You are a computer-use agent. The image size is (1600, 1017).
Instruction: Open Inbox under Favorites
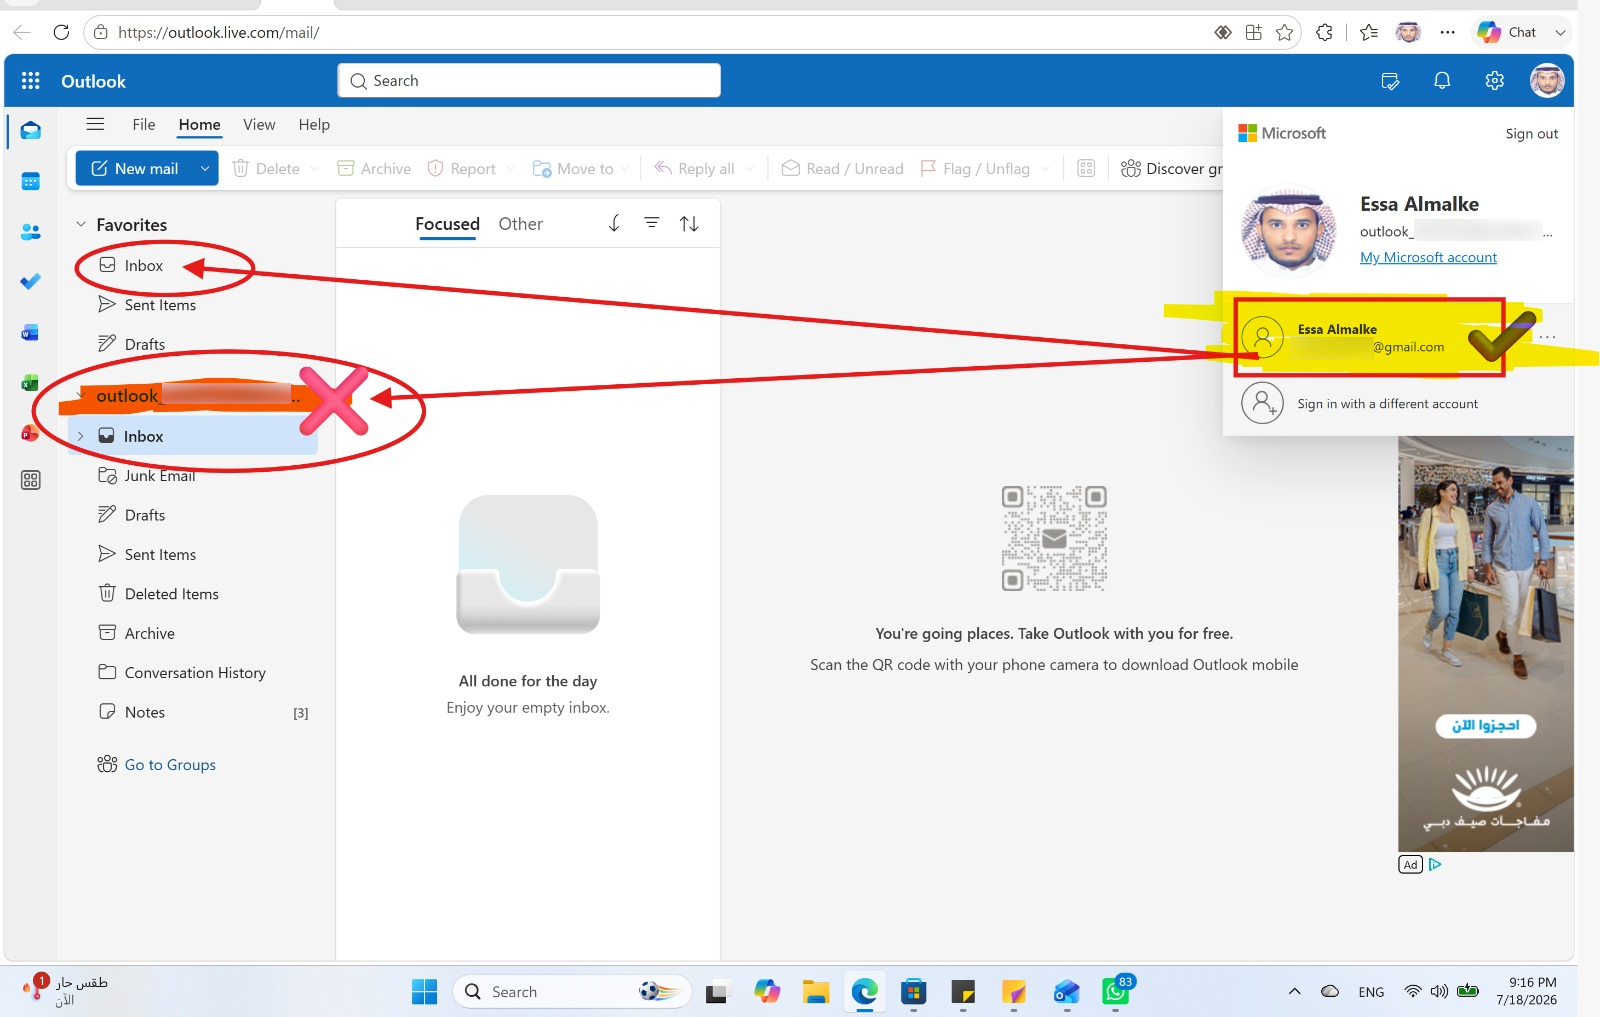pos(144,266)
